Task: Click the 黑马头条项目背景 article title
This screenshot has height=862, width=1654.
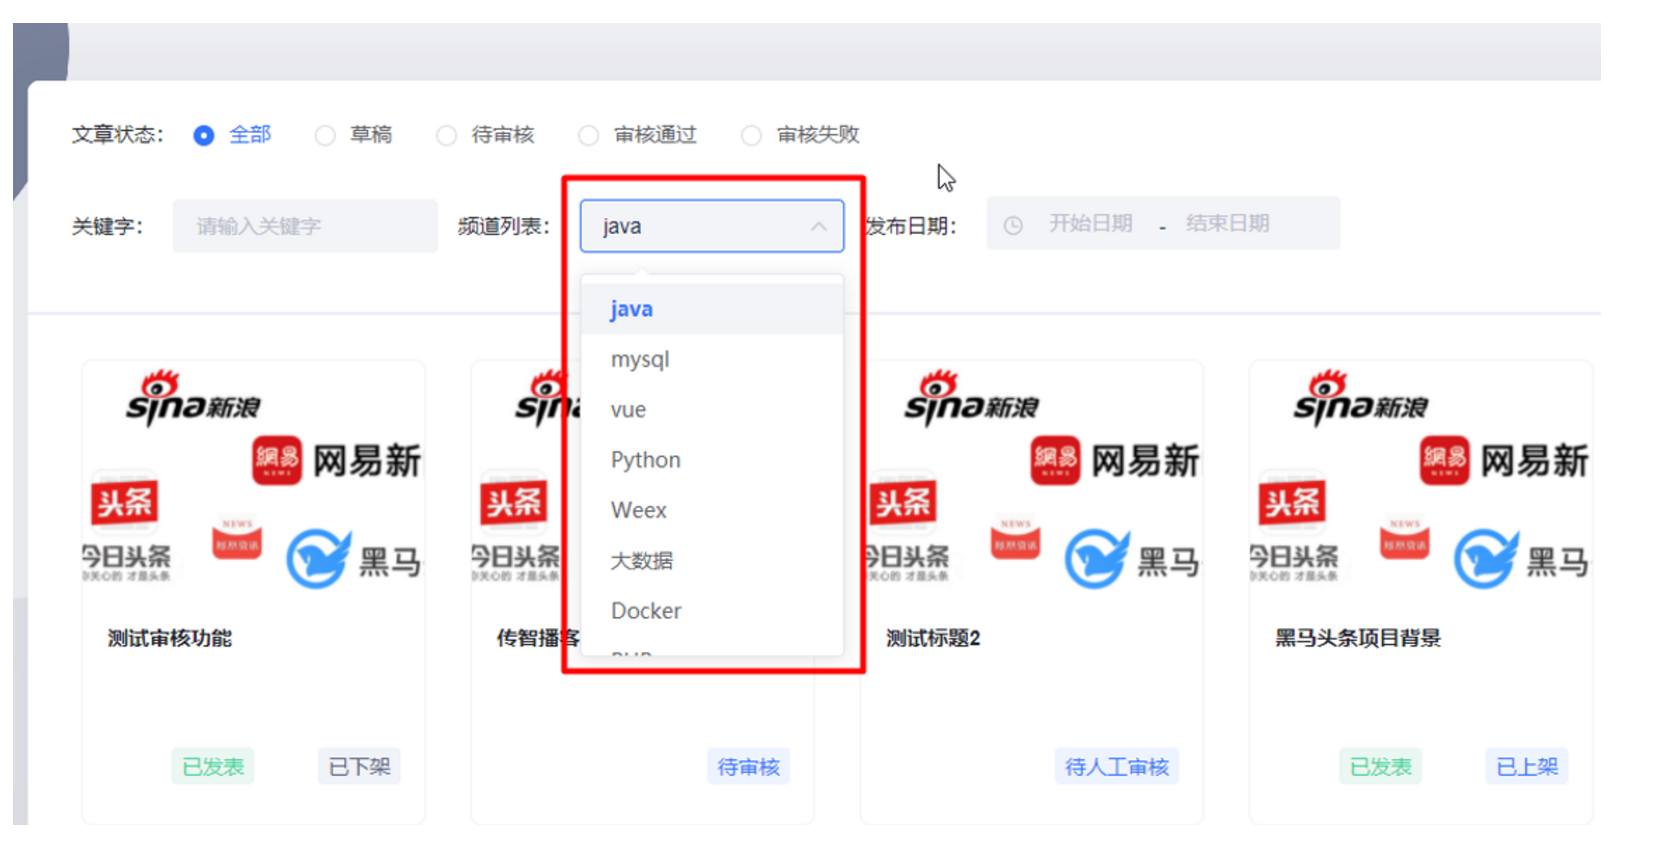Action: click(1358, 638)
